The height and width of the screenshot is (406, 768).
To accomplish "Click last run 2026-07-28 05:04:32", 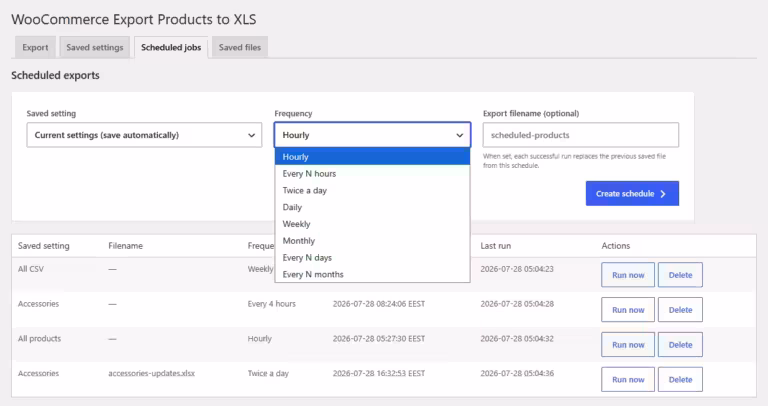I will coord(517,338).
